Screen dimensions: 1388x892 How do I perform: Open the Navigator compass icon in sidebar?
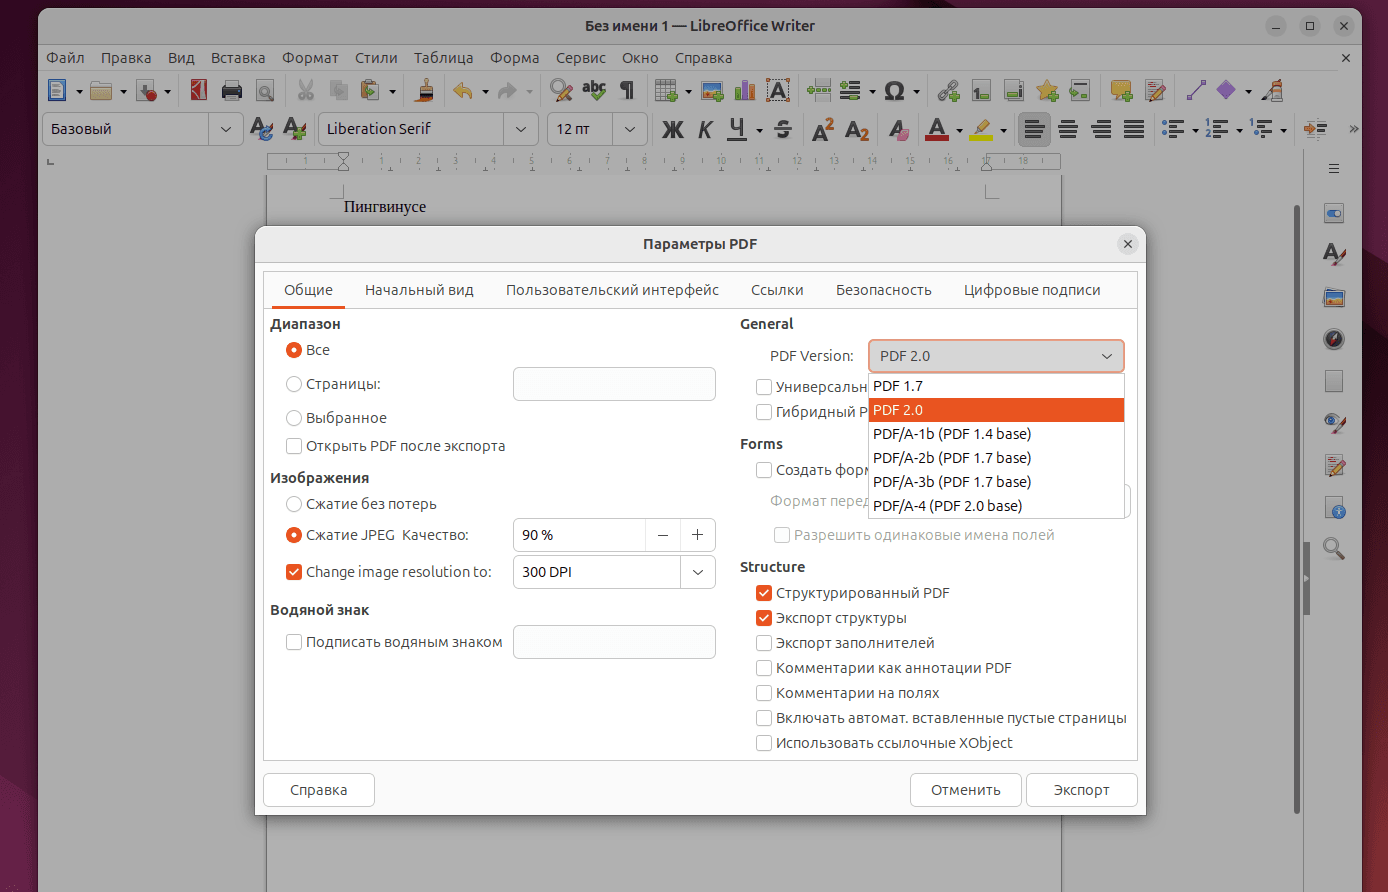coord(1334,339)
